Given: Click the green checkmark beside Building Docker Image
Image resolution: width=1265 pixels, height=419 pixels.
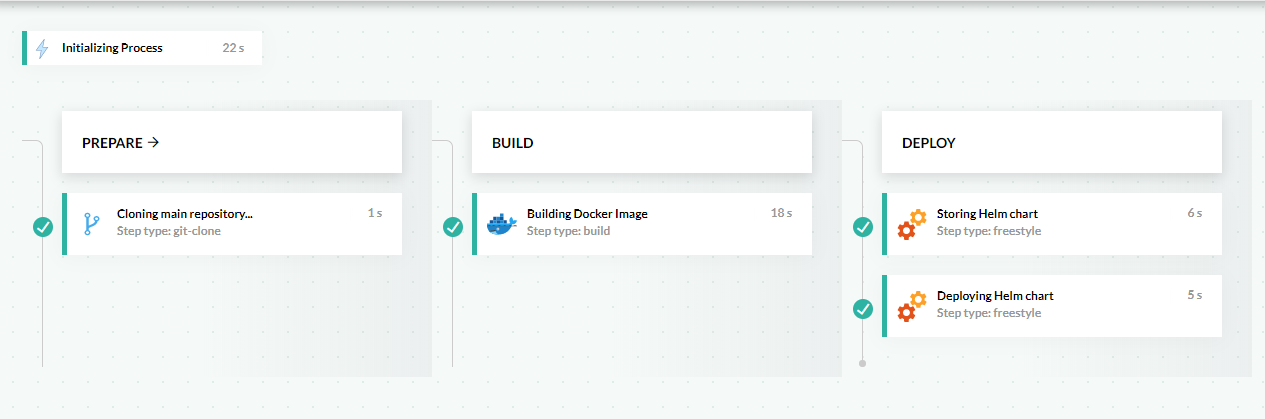Looking at the screenshot, I should coord(453,227).
